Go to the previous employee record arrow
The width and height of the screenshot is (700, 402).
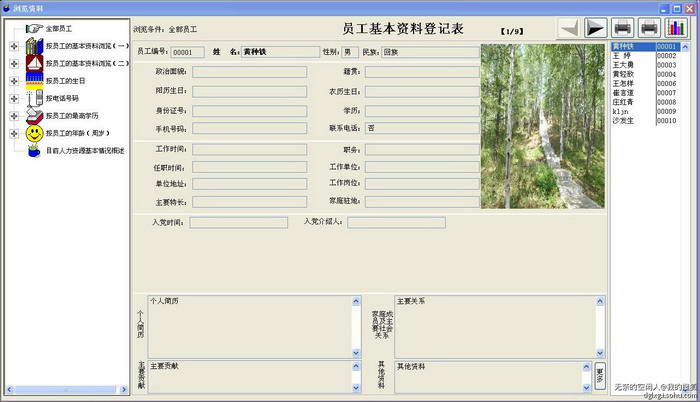click(x=569, y=28)
